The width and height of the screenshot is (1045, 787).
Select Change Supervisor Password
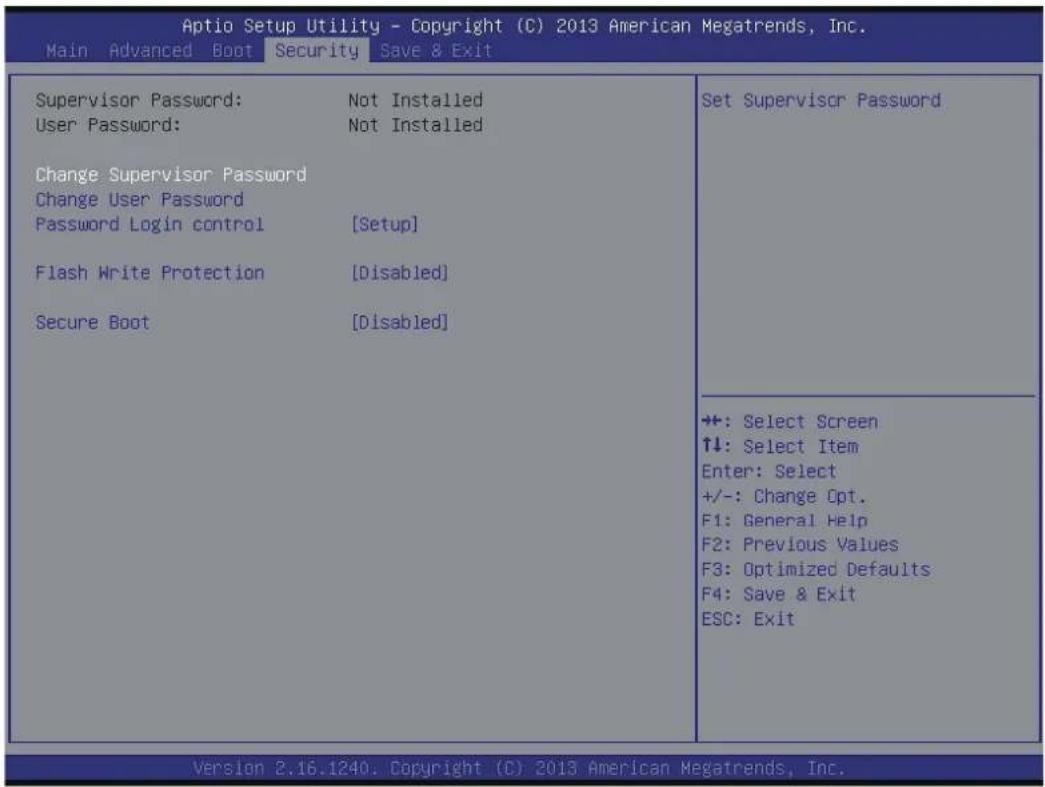pyautogui.click(x=171, y=175)
